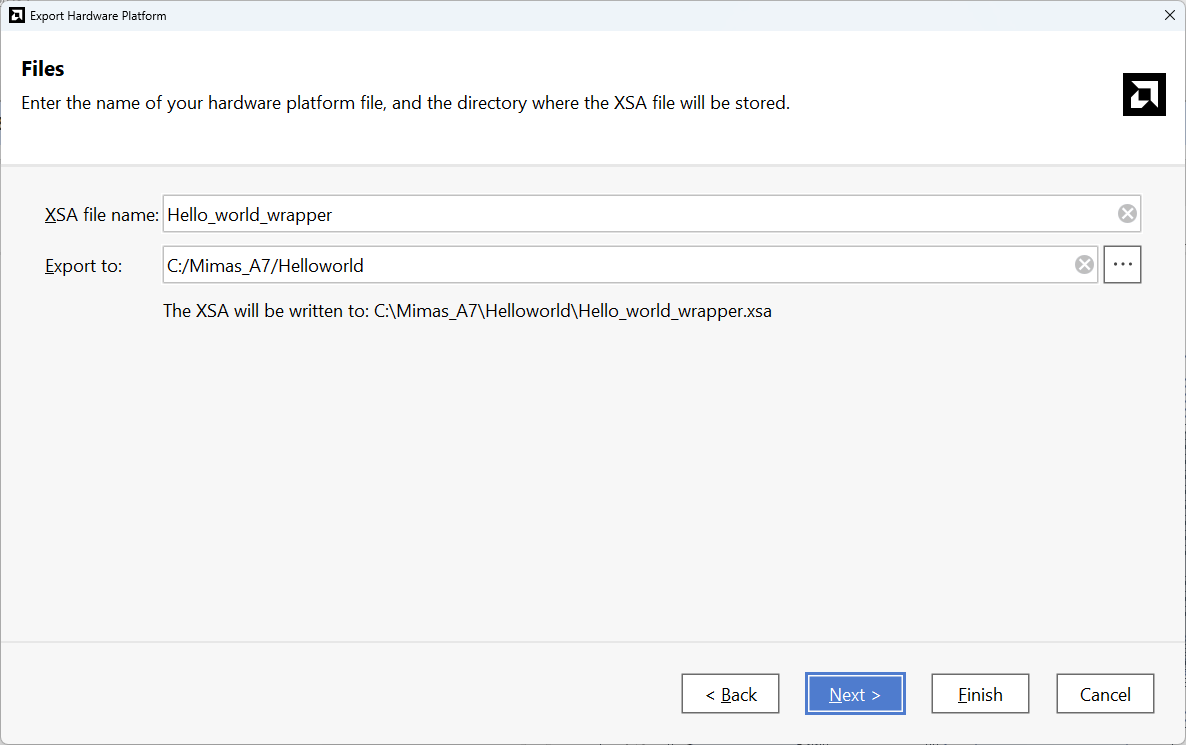The image size is (1186, 745).
Task: Go to the previous page with Back
Action: (x=730, y=694)
